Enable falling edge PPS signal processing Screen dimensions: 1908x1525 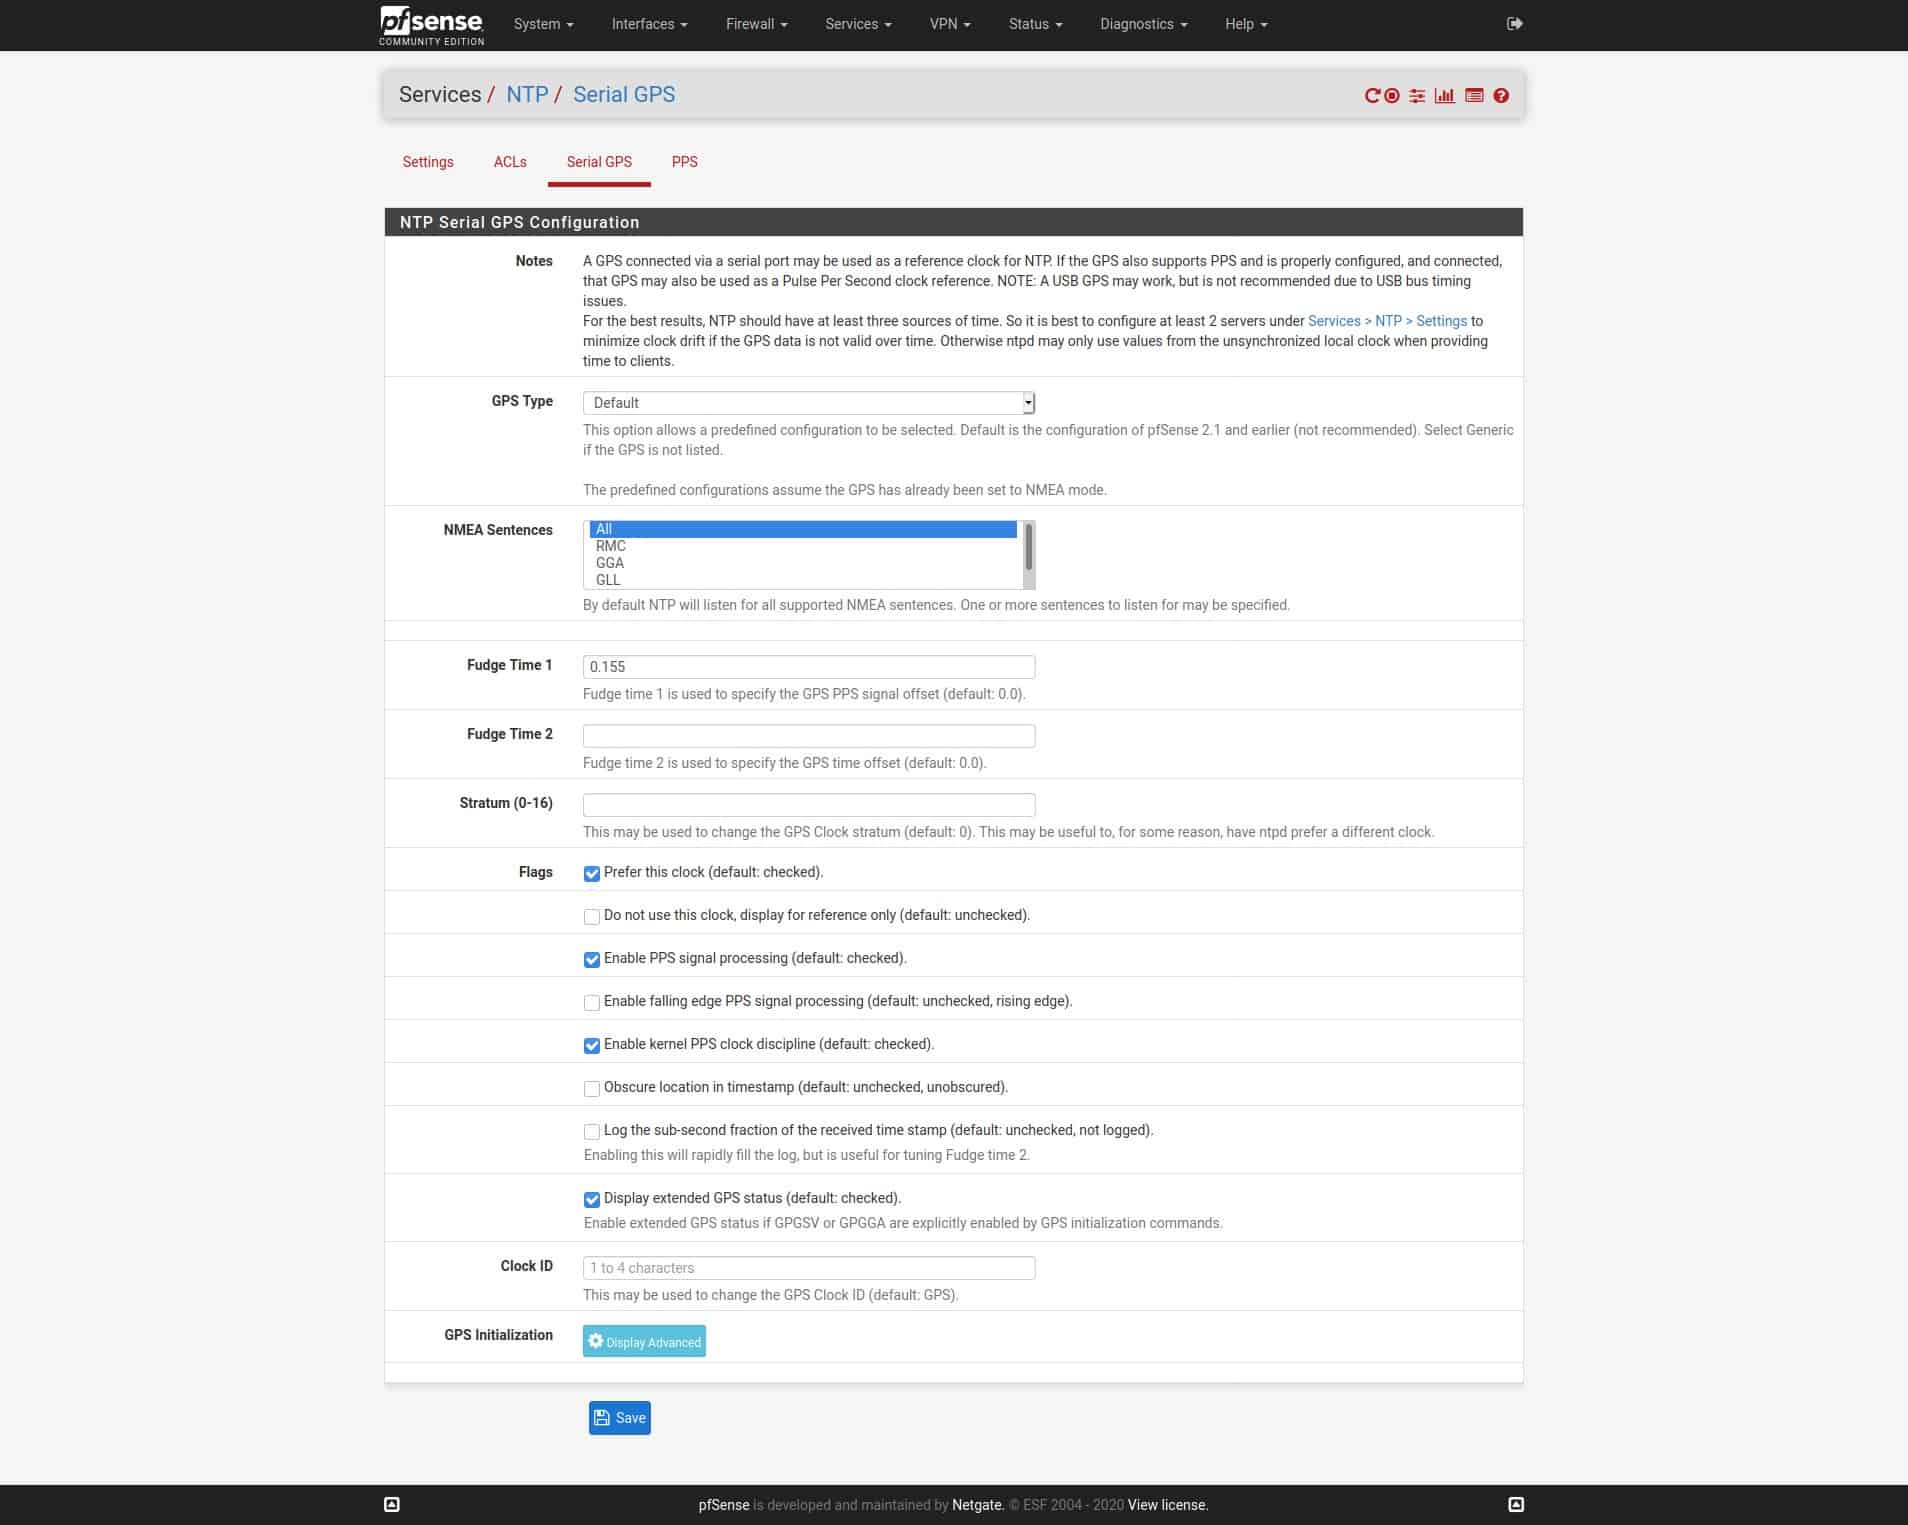click(592, 1003)
